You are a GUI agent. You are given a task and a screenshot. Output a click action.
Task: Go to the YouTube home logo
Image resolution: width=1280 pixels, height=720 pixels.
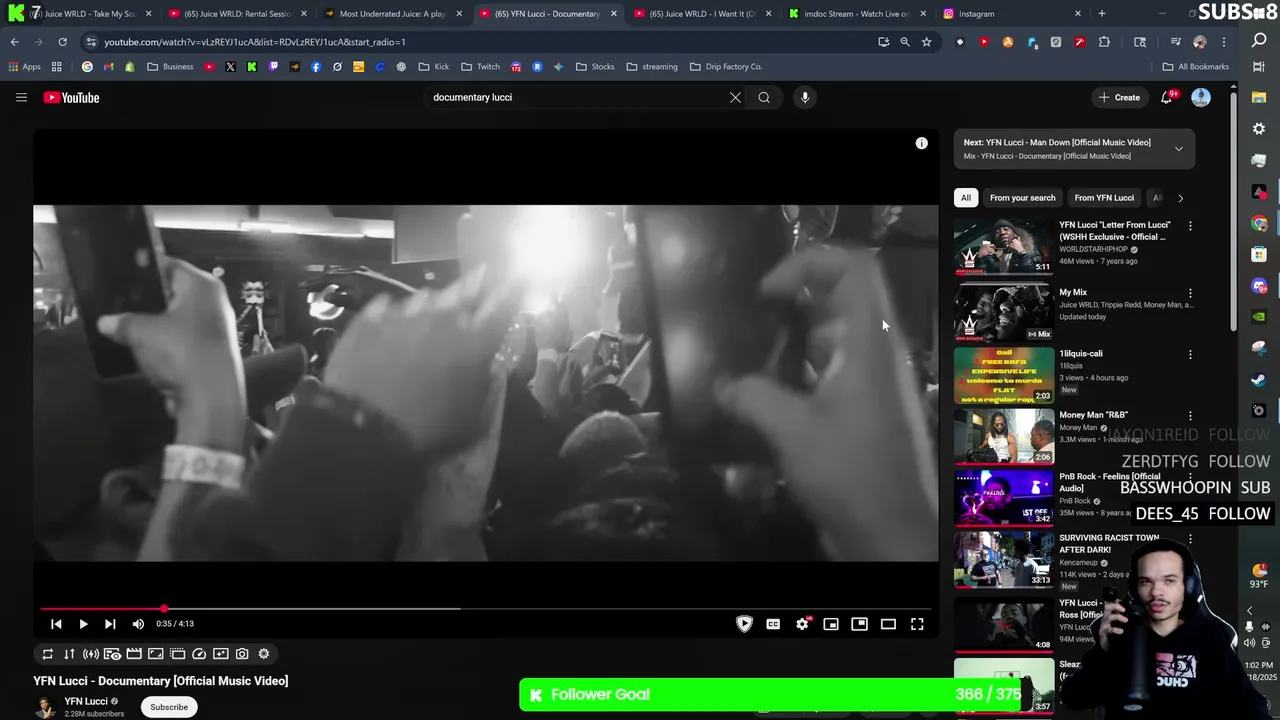point(71,97)
